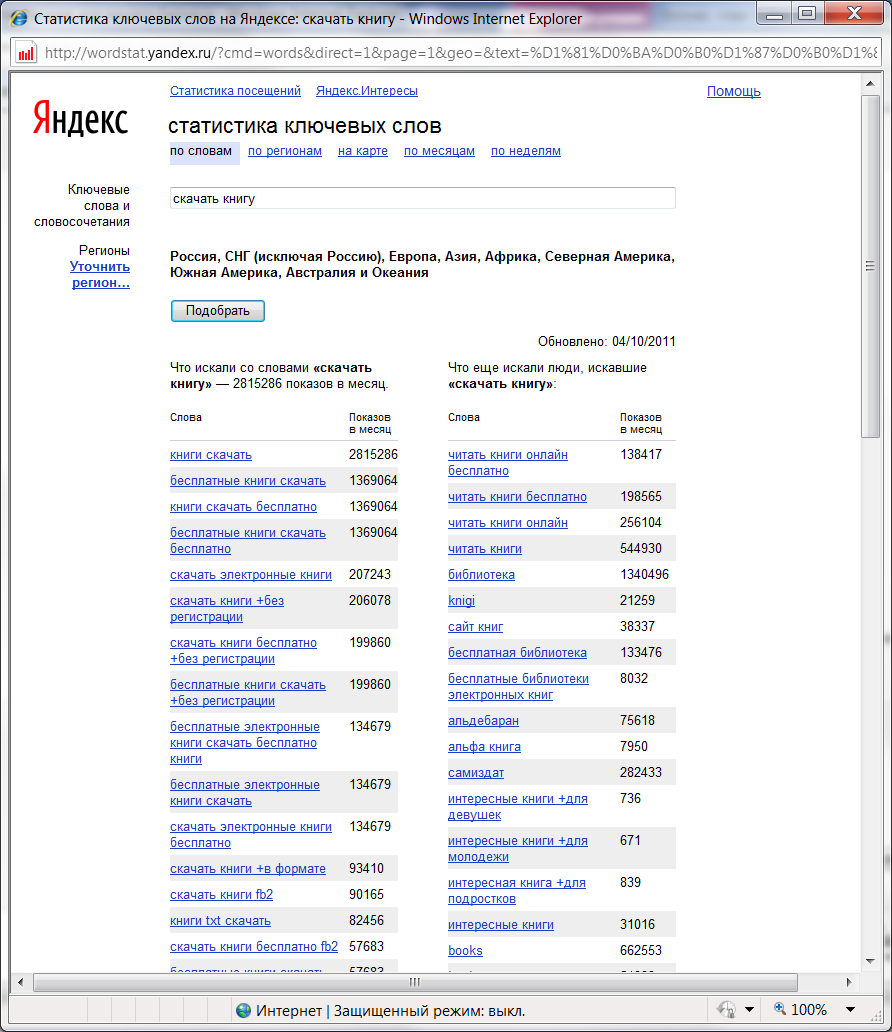The height and width of the screenshot is (1032, 892).
Task: Open the 'Статистика посещений' link
Action: 235,91
